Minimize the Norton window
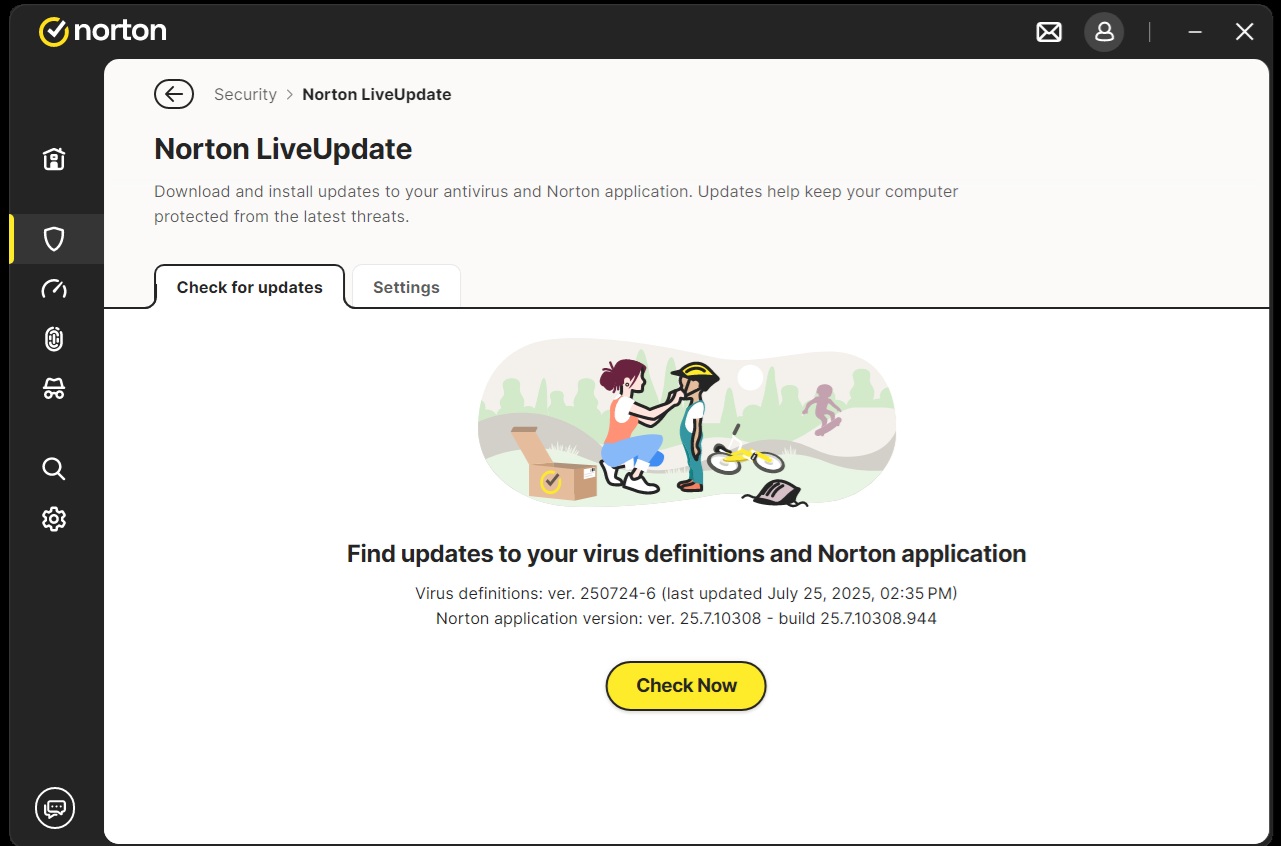The image size is (1281, 846). (1195, 32)
